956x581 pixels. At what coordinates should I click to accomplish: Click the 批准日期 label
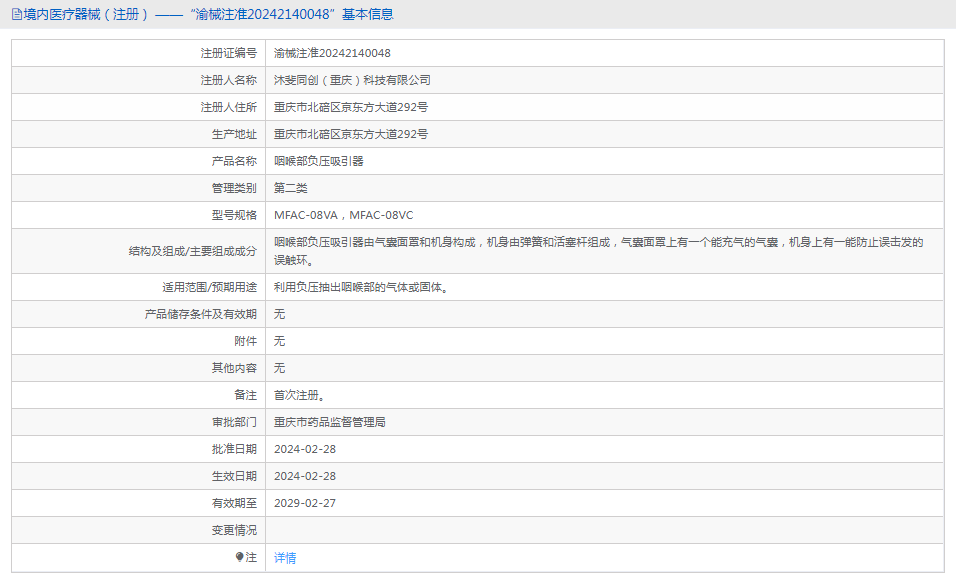click(234, 449)
